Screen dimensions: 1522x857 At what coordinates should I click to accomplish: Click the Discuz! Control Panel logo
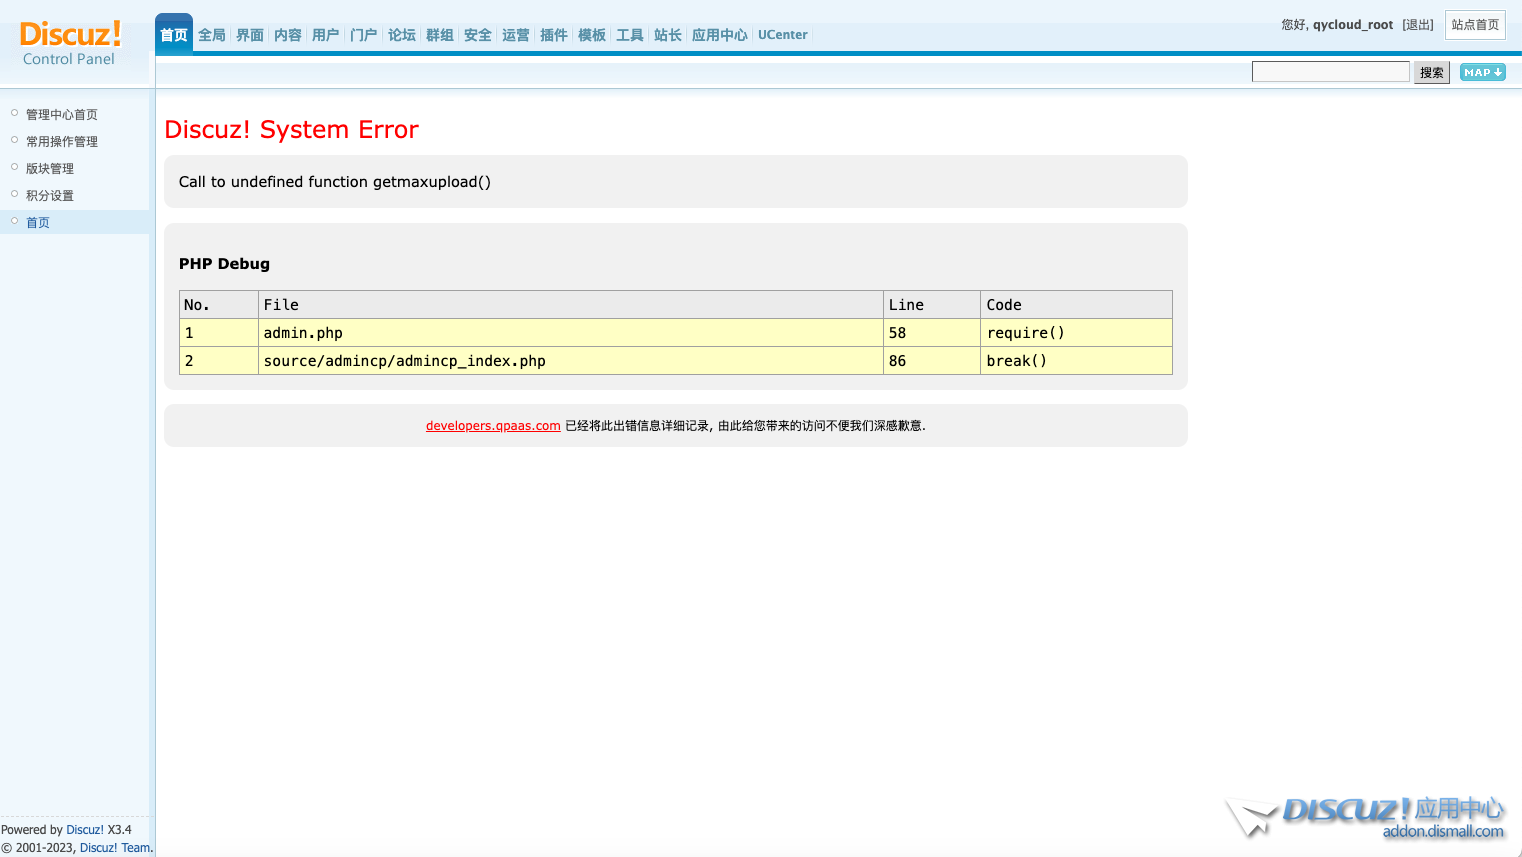(70, 44)
